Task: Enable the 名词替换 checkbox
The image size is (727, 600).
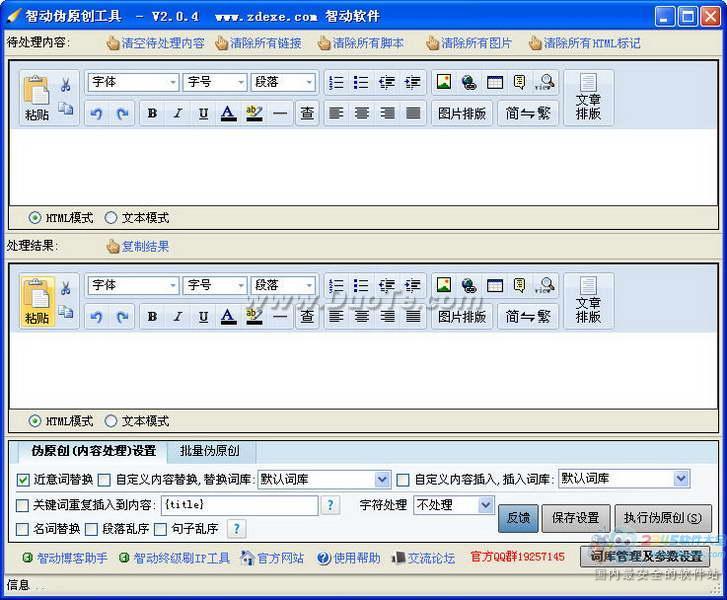Action: click(22, 529)
